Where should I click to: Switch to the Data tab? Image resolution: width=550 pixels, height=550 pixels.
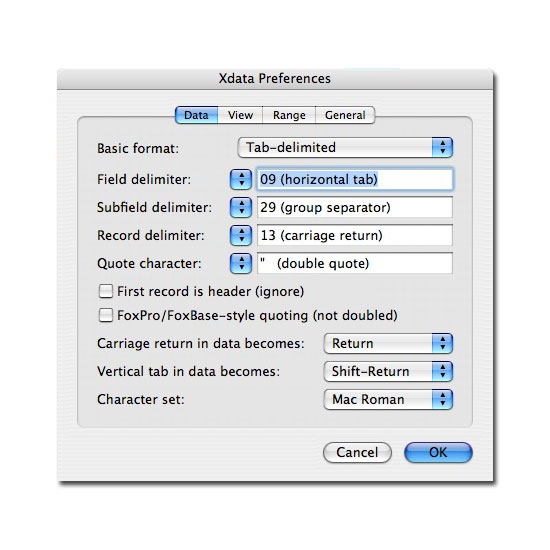(196, 115)
